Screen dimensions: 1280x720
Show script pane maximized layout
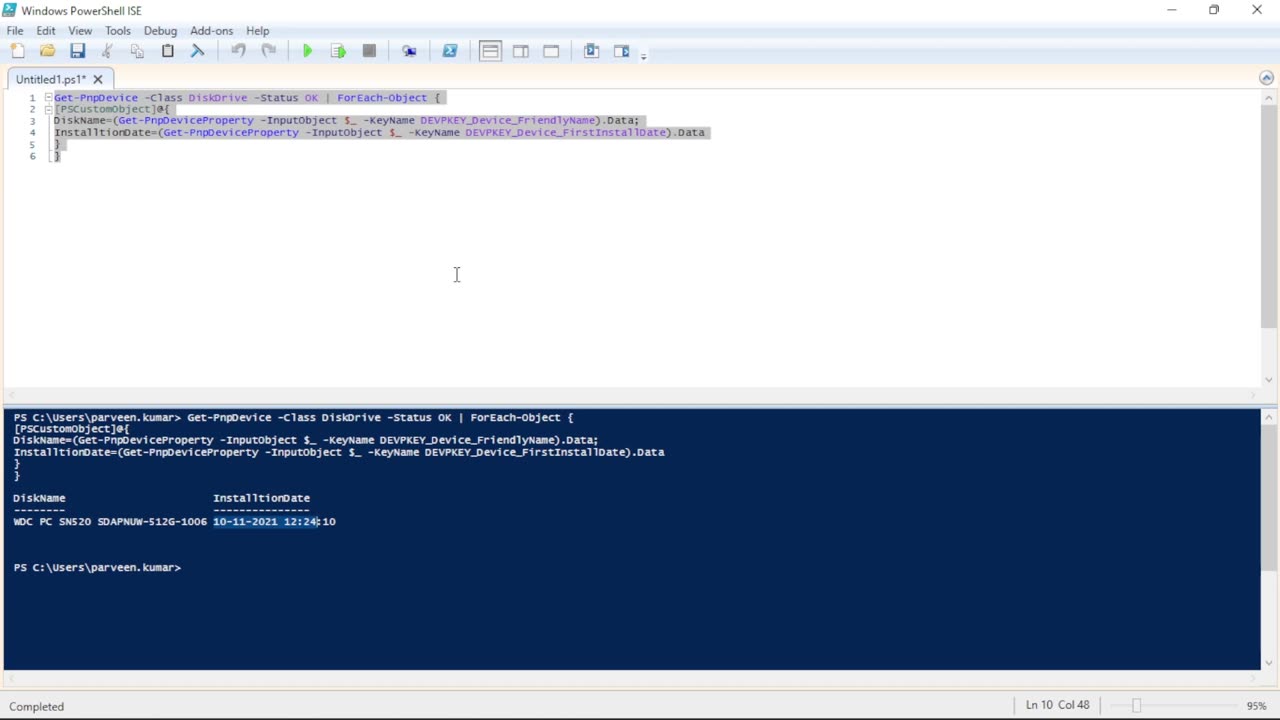551,51
